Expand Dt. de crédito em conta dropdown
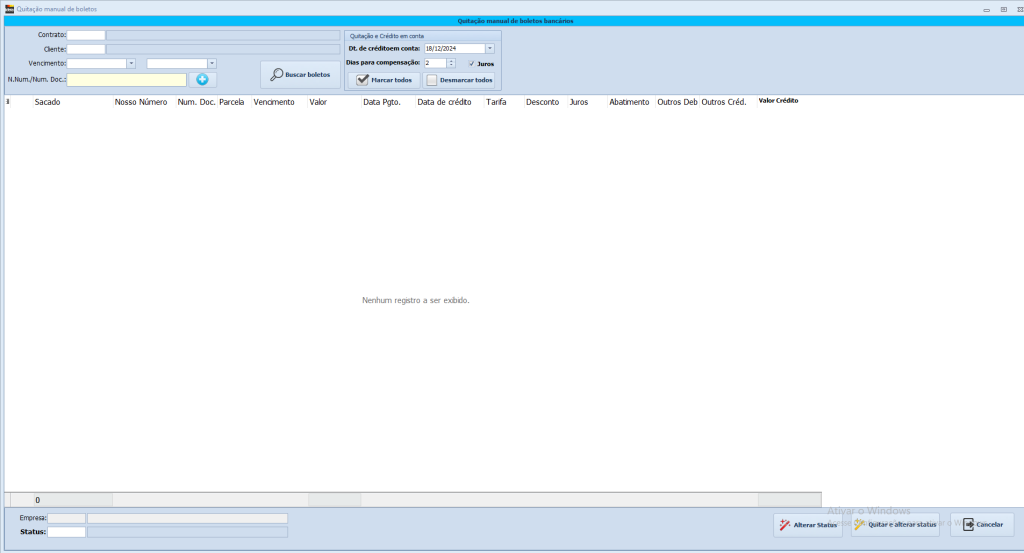 pyautogui.click(x=490, y=48)
